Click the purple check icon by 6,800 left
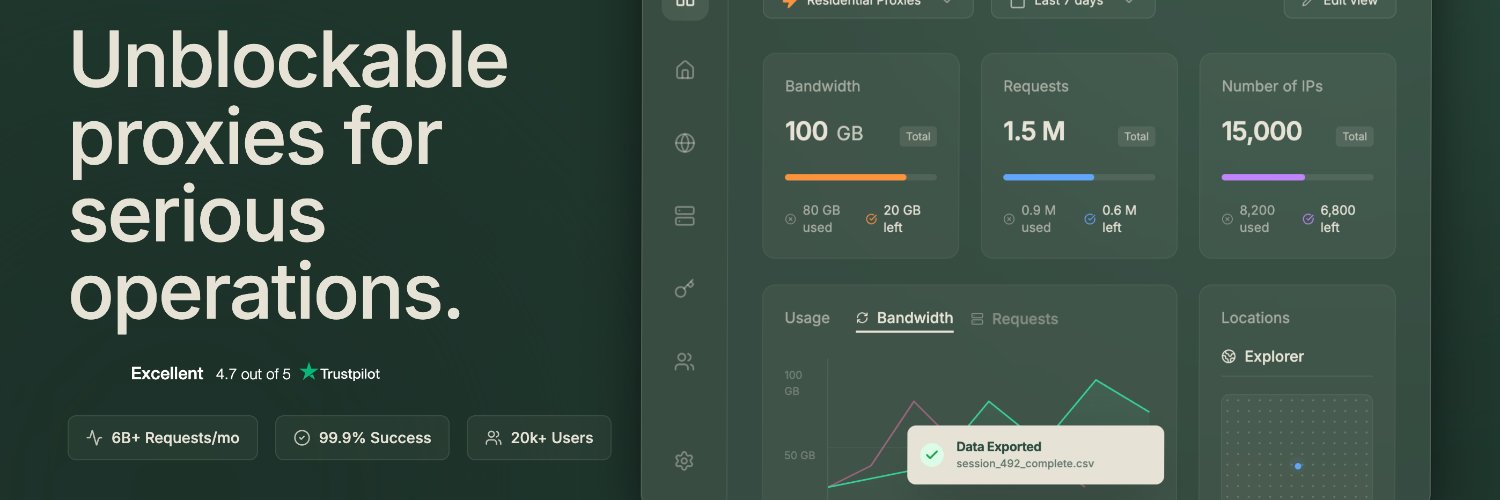 [1308, 218]
